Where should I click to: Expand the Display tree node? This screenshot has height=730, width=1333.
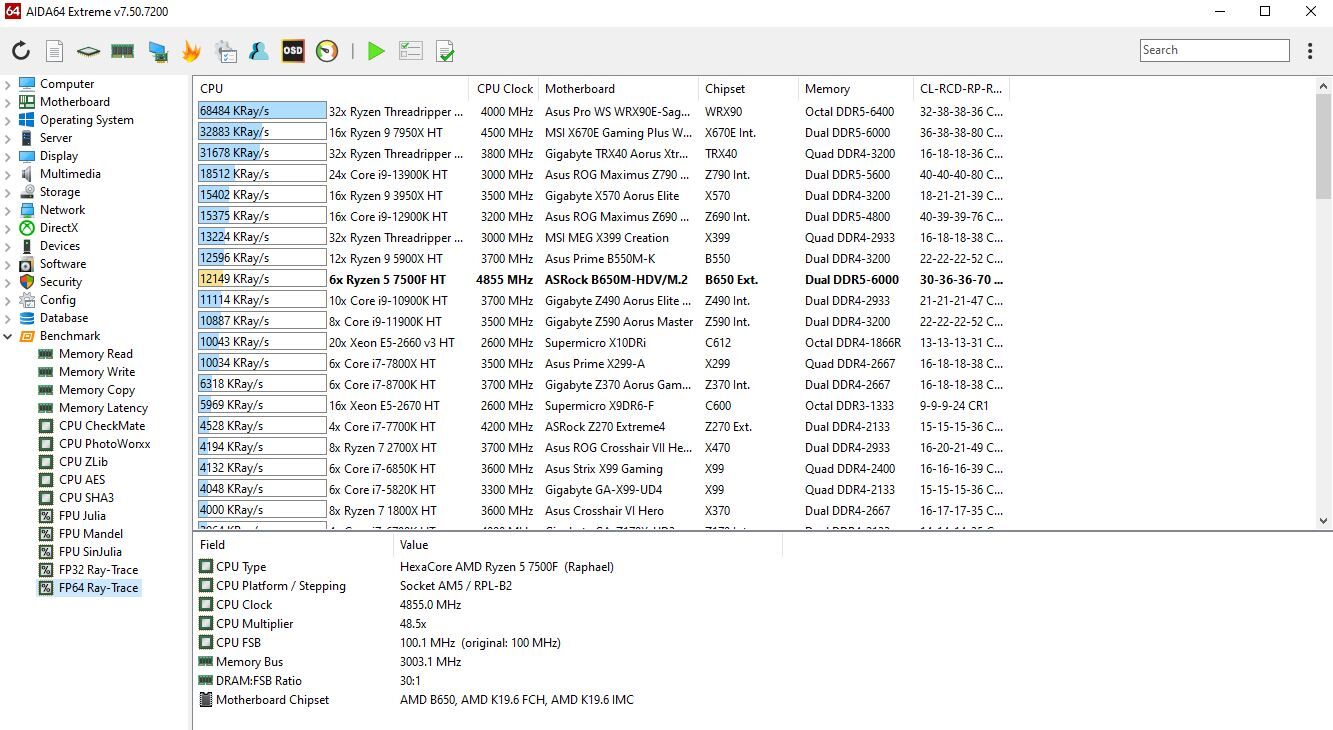(8, 156)
